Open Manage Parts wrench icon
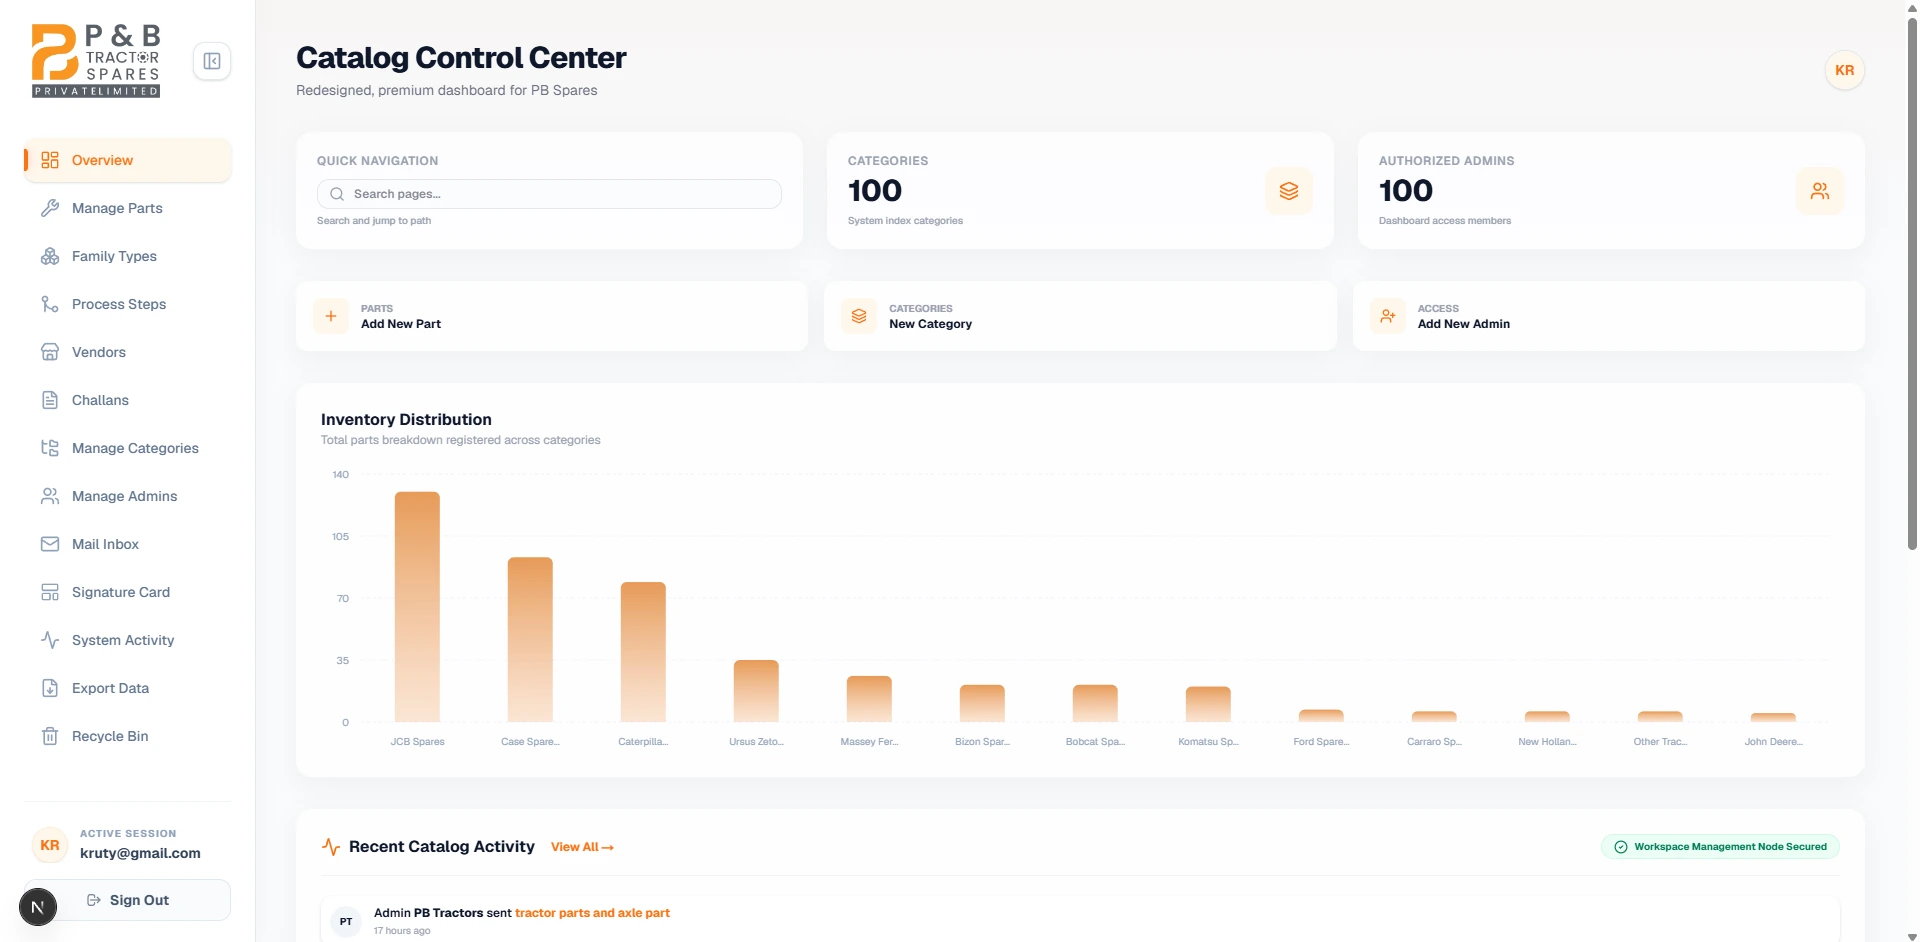The image size is (1920, 942). tap(50, 208)
